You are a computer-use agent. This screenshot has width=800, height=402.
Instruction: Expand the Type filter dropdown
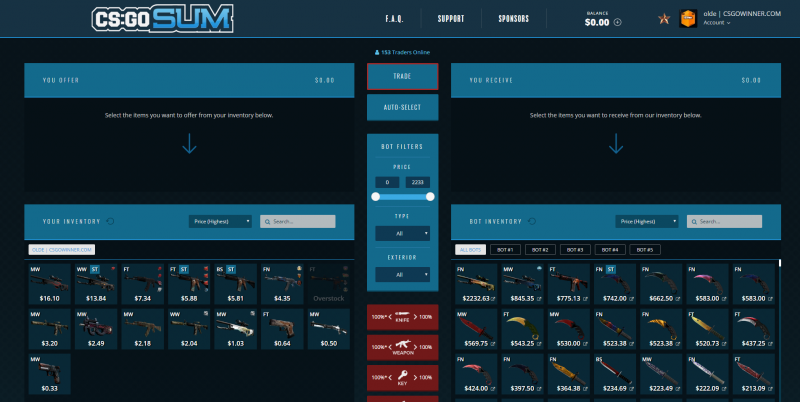(402, 234)
